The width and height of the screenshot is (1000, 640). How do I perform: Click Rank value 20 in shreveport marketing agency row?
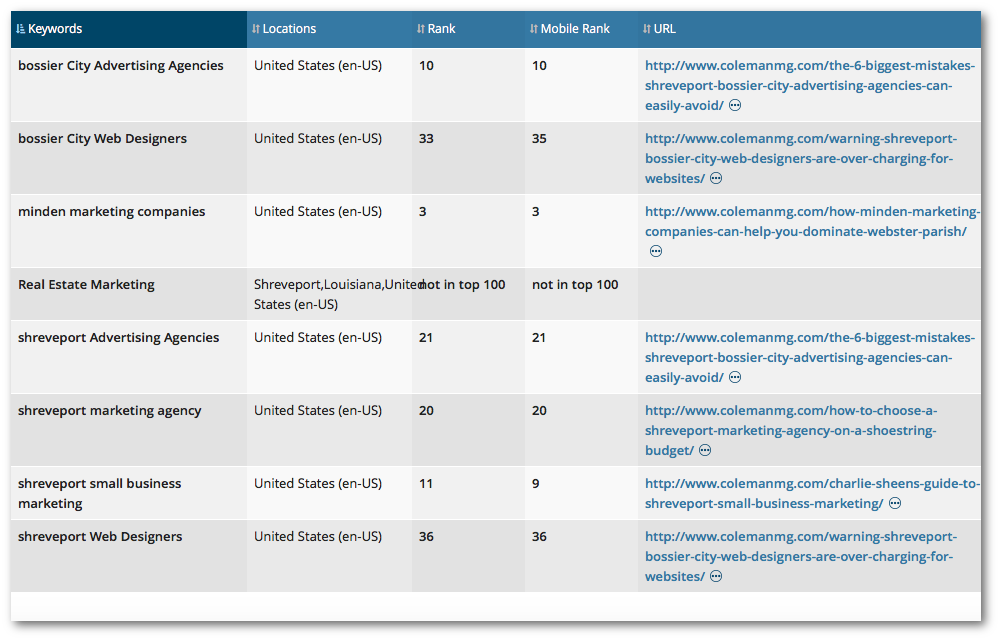click(x=426, y=411)
